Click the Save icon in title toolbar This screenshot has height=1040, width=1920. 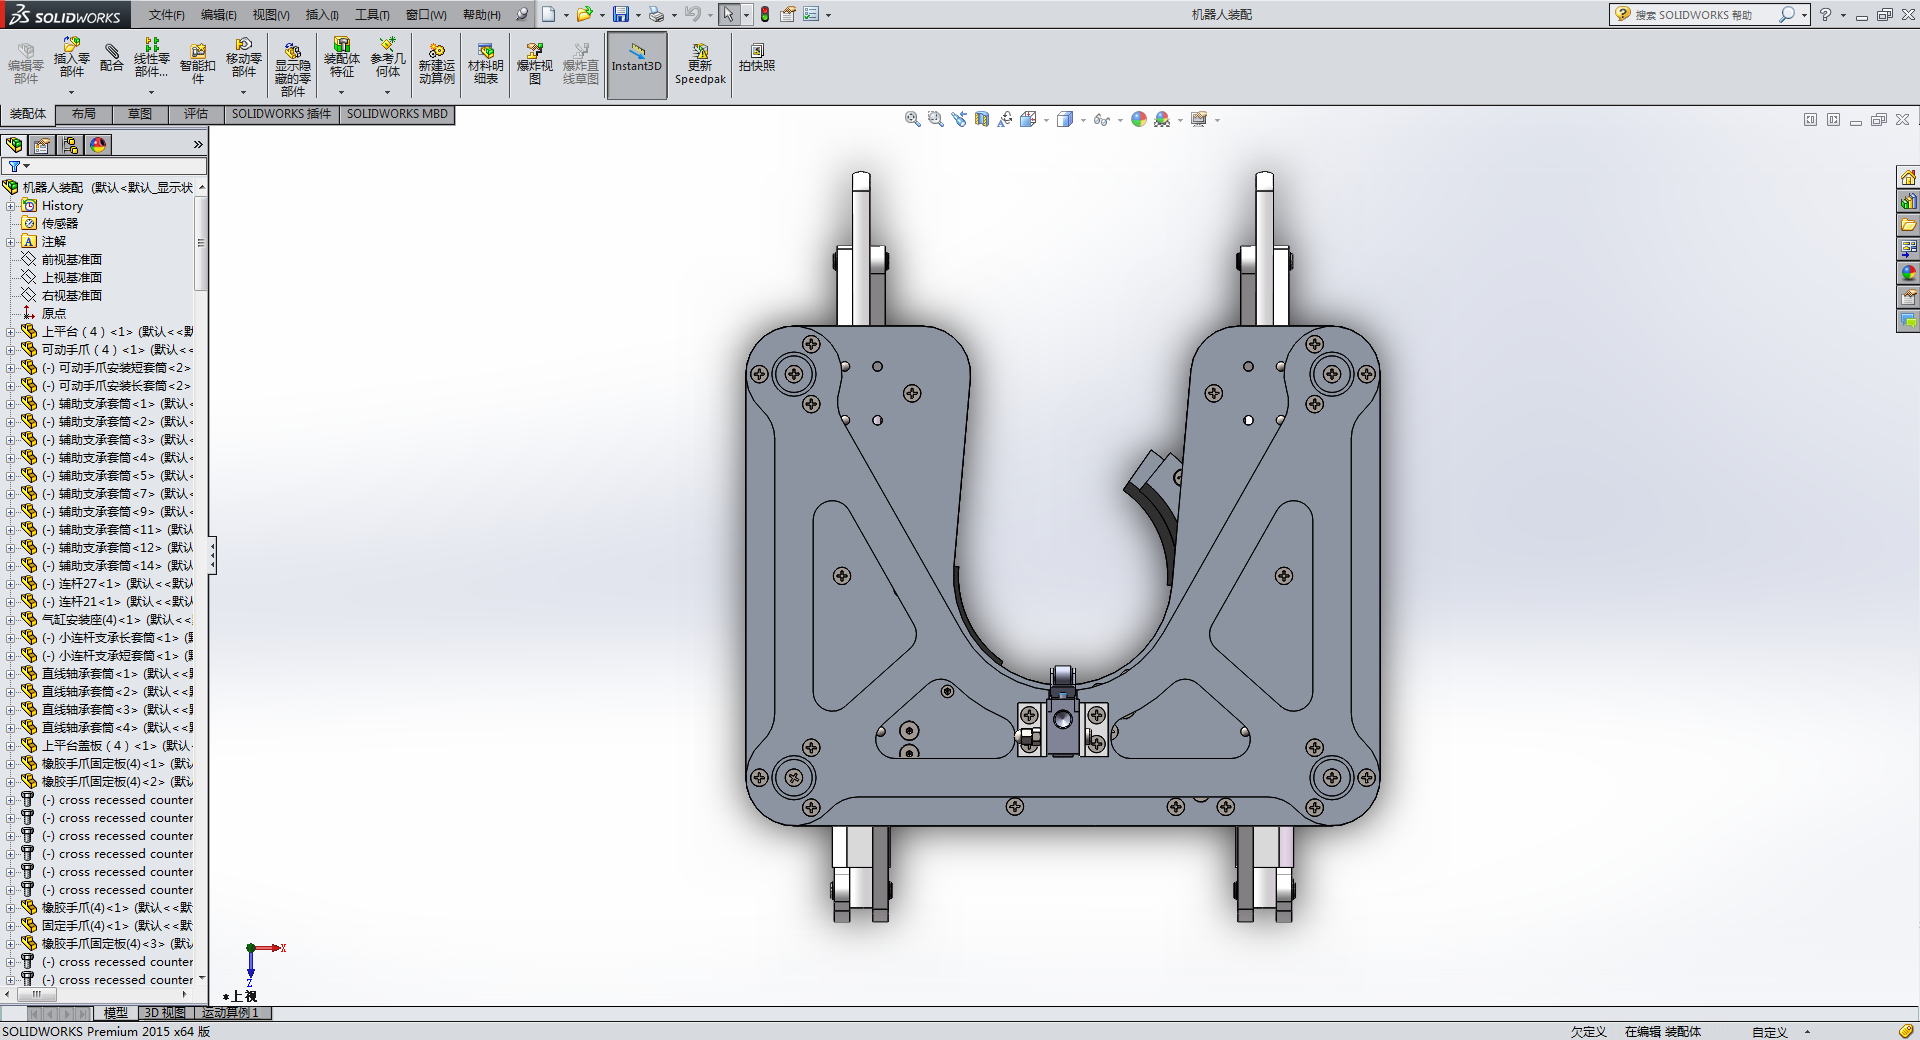[x=621, y=14]
